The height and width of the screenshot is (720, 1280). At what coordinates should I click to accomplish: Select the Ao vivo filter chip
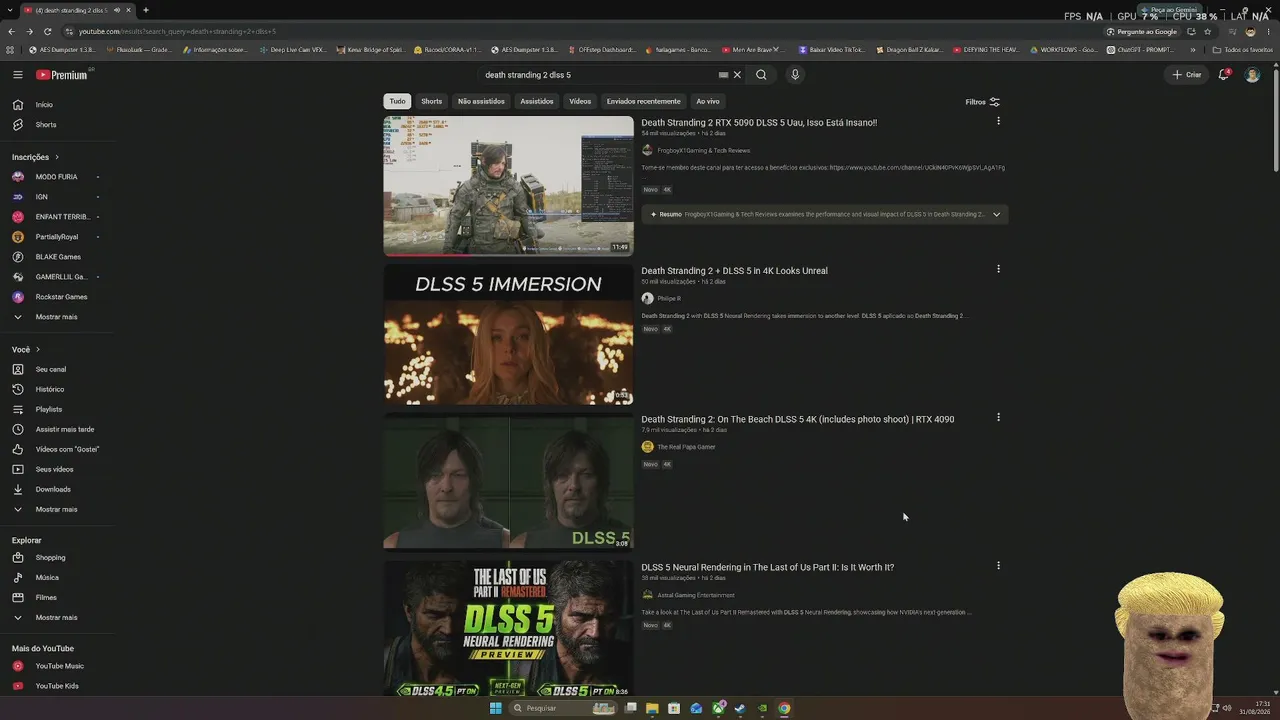tap(708, 101)
